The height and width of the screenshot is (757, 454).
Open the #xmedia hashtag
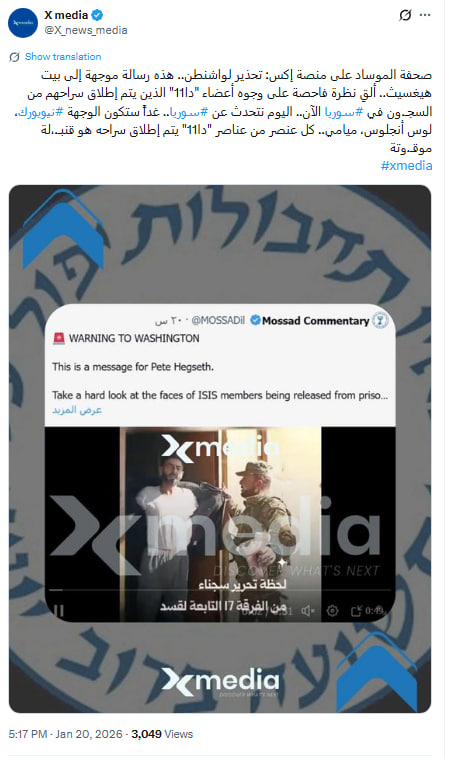407,166
